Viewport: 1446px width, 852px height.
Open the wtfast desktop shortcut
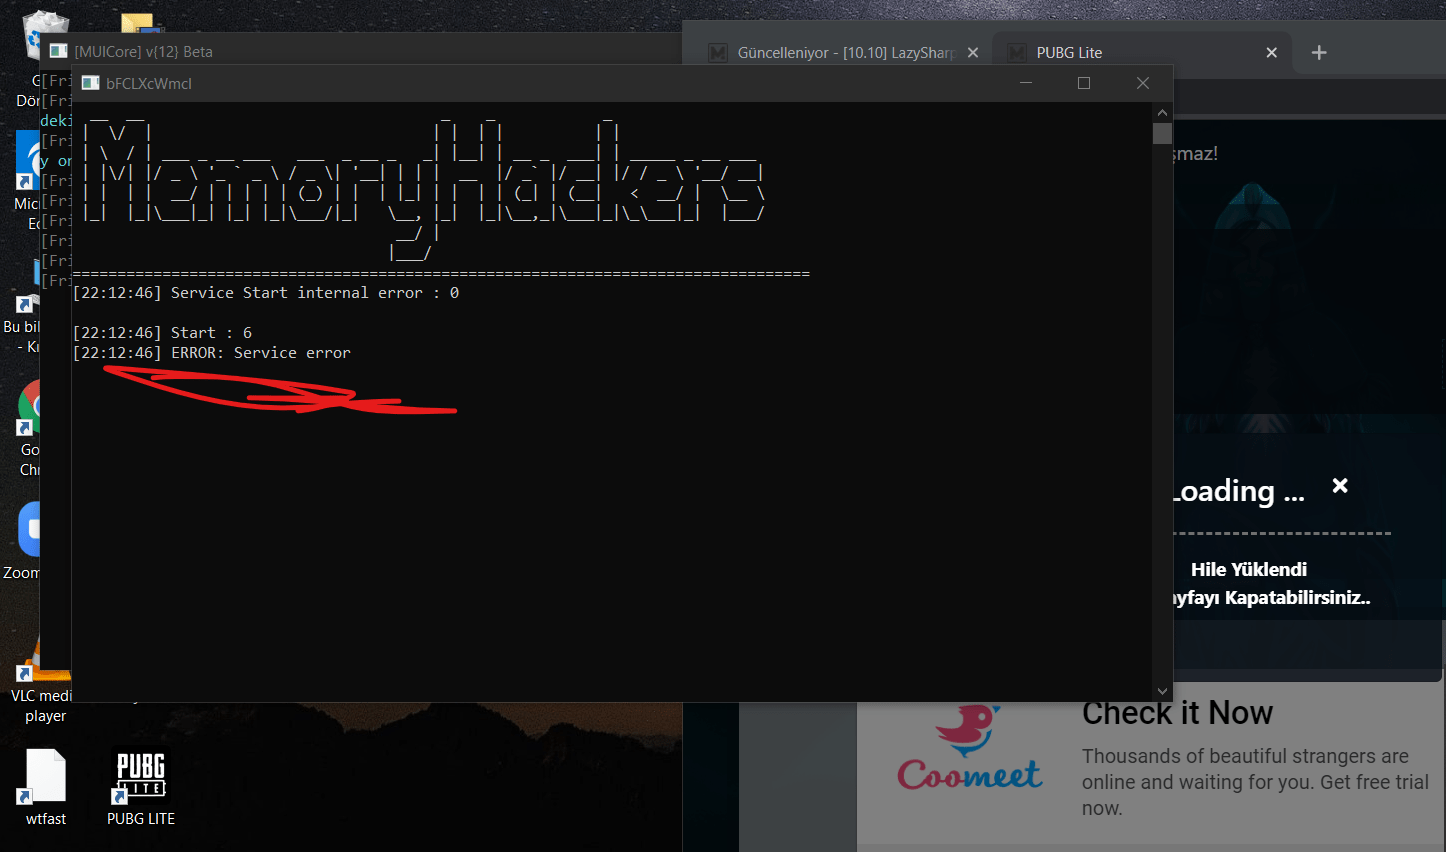coord(46,787)
